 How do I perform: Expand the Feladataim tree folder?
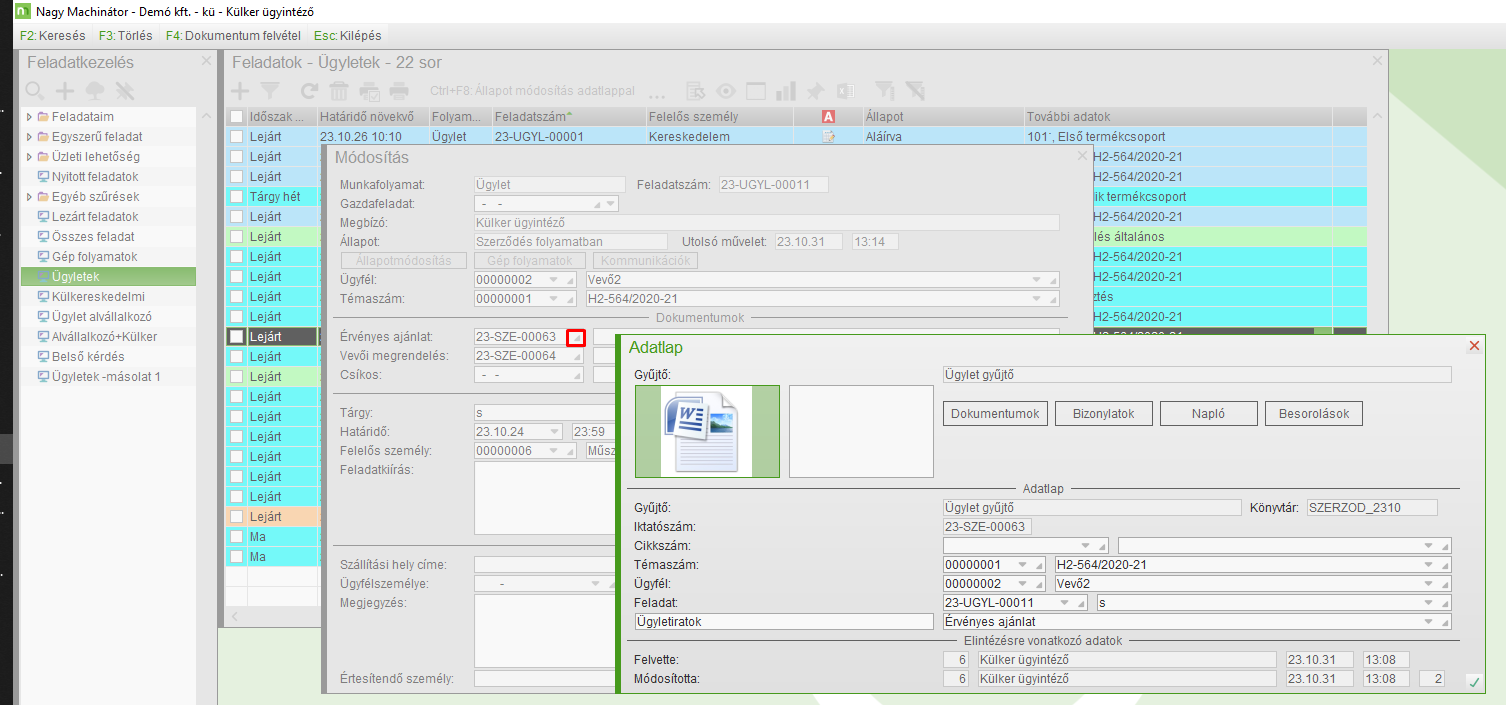tap(29, 117)
